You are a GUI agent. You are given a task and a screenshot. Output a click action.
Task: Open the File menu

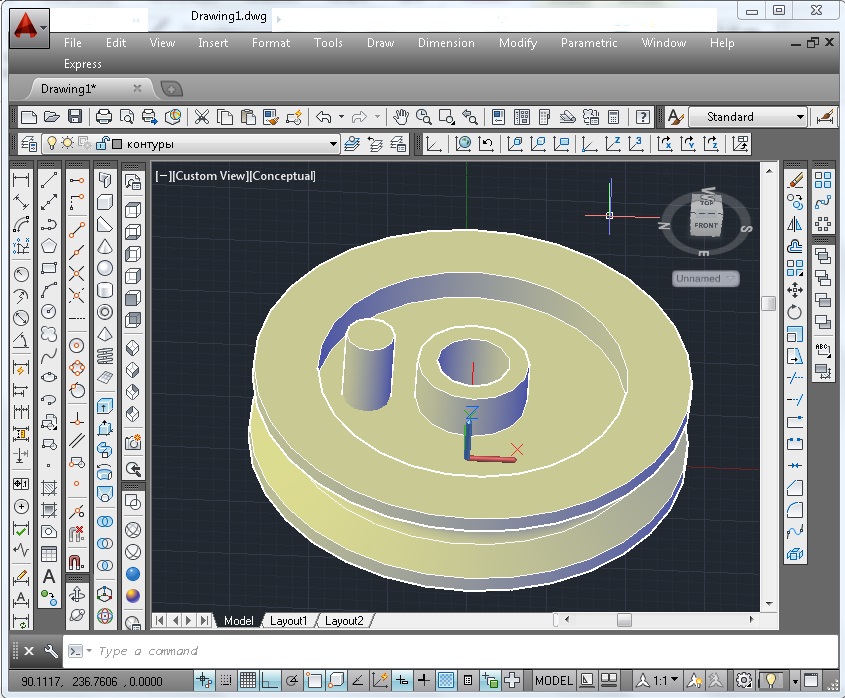pyautogui.click(x=73, y=43)
